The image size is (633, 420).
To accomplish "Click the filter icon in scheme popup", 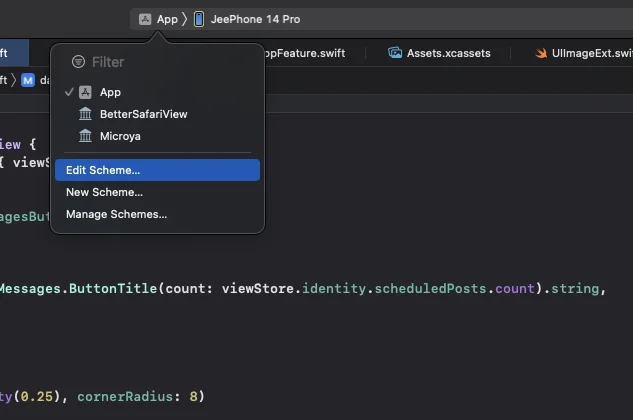I will [78, 62].
